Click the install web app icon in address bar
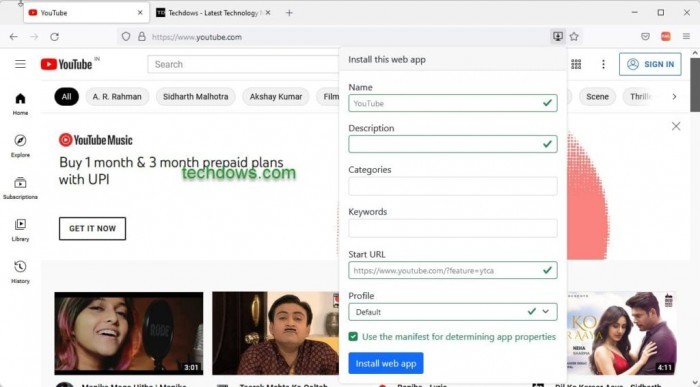 coord(558,37)
